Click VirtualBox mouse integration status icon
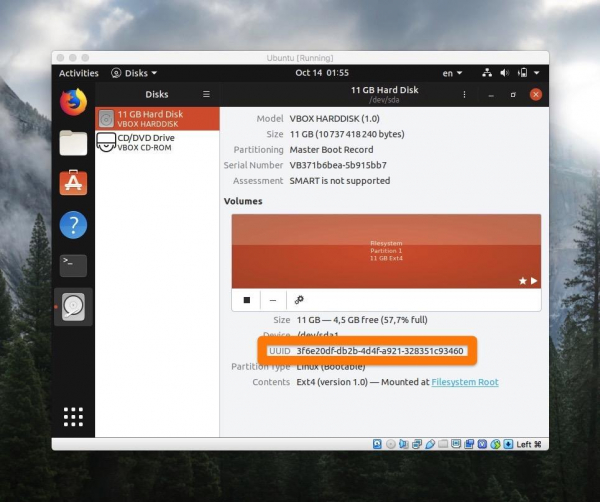This screenshot has height=502, width=600. pos(496,444)
